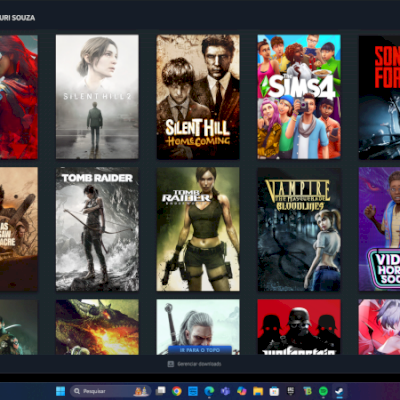Click the Souza profile name header
The width and height of the screenshot is (400, 400).
point(17,18)
